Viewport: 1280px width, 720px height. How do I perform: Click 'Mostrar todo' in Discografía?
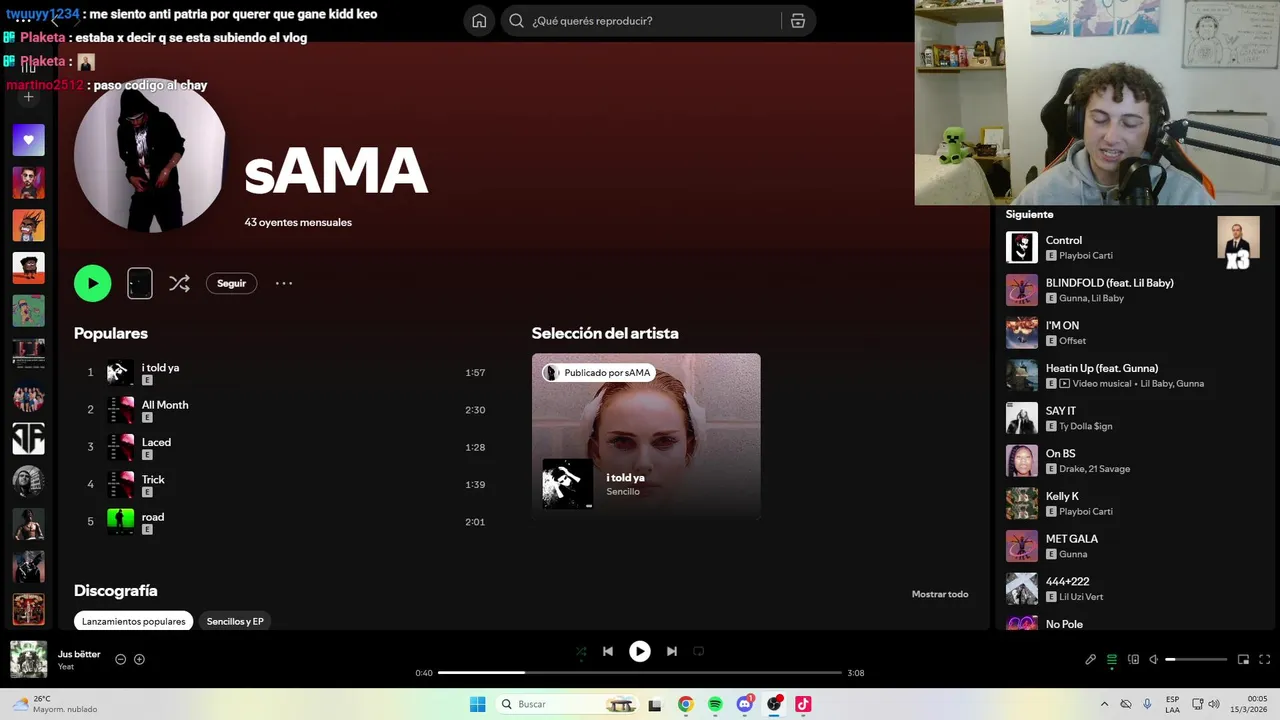coord(940,594)
